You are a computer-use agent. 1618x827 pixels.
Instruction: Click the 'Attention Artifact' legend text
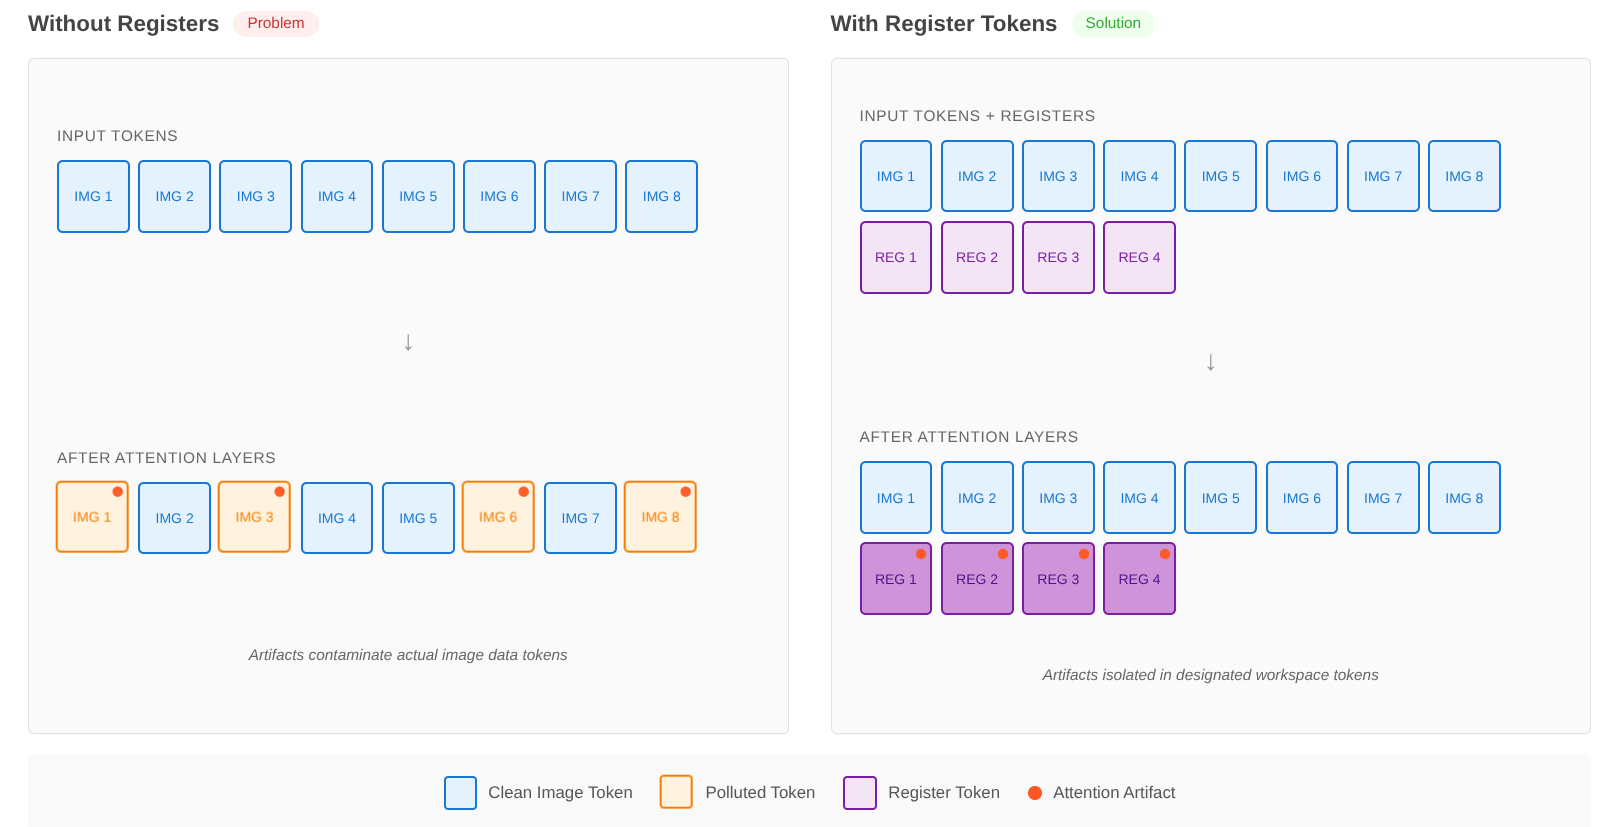pos(1114,793)
